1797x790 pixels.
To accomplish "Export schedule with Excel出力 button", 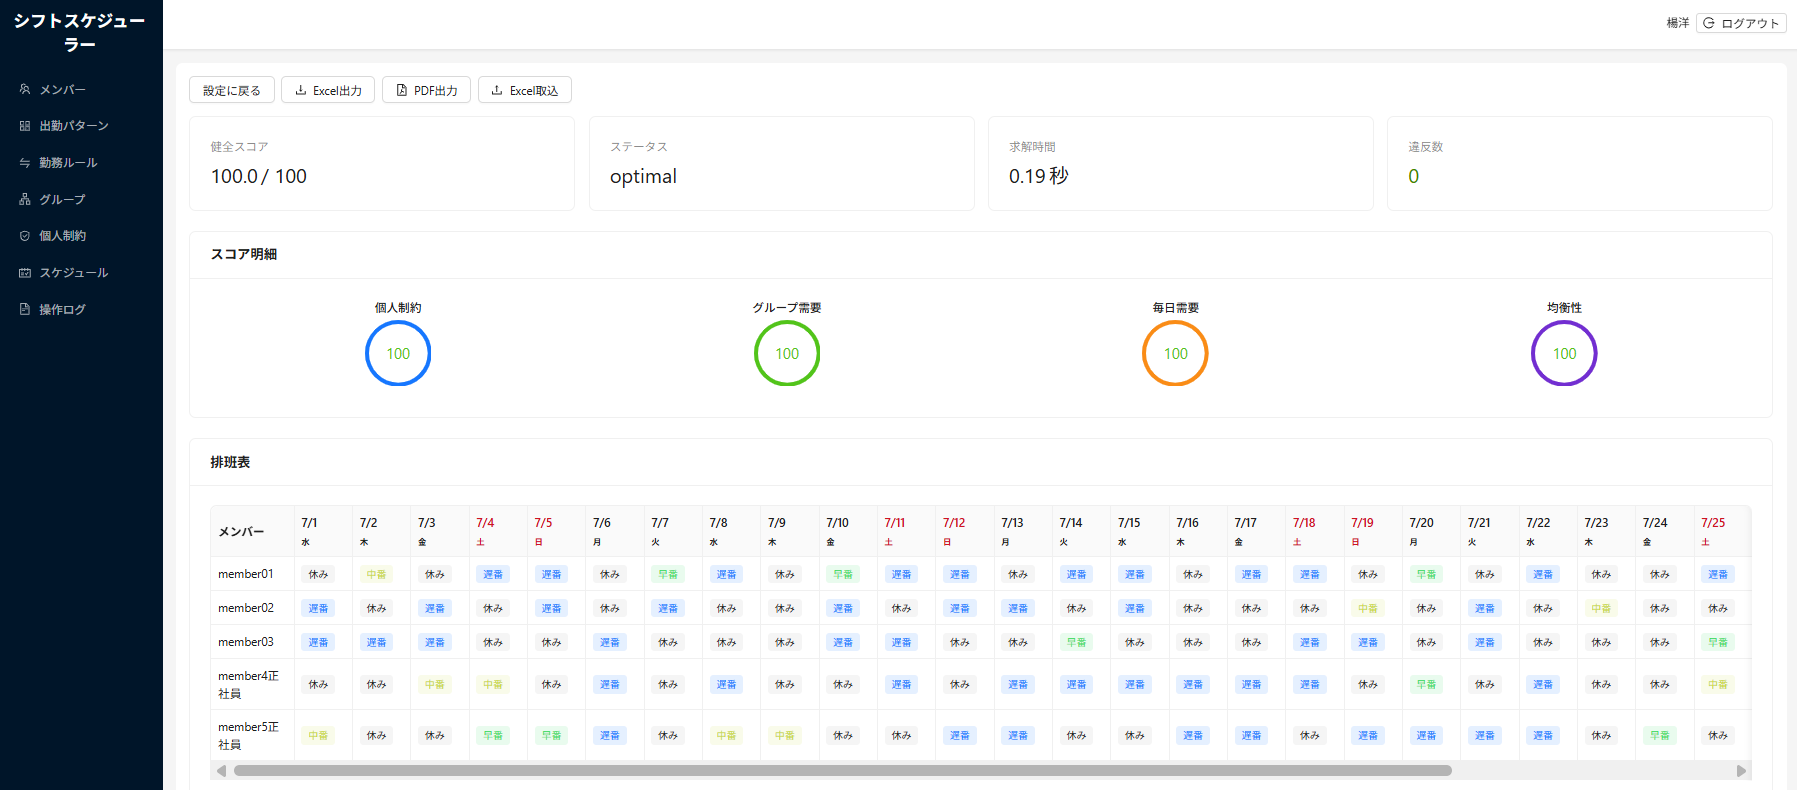I will tap(328, 90).
